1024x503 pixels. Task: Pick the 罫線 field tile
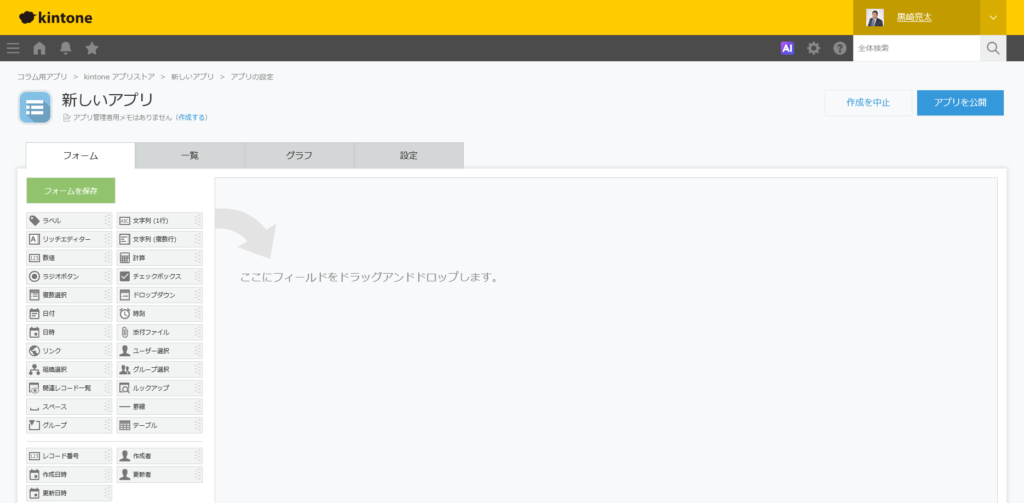(159, 407)
